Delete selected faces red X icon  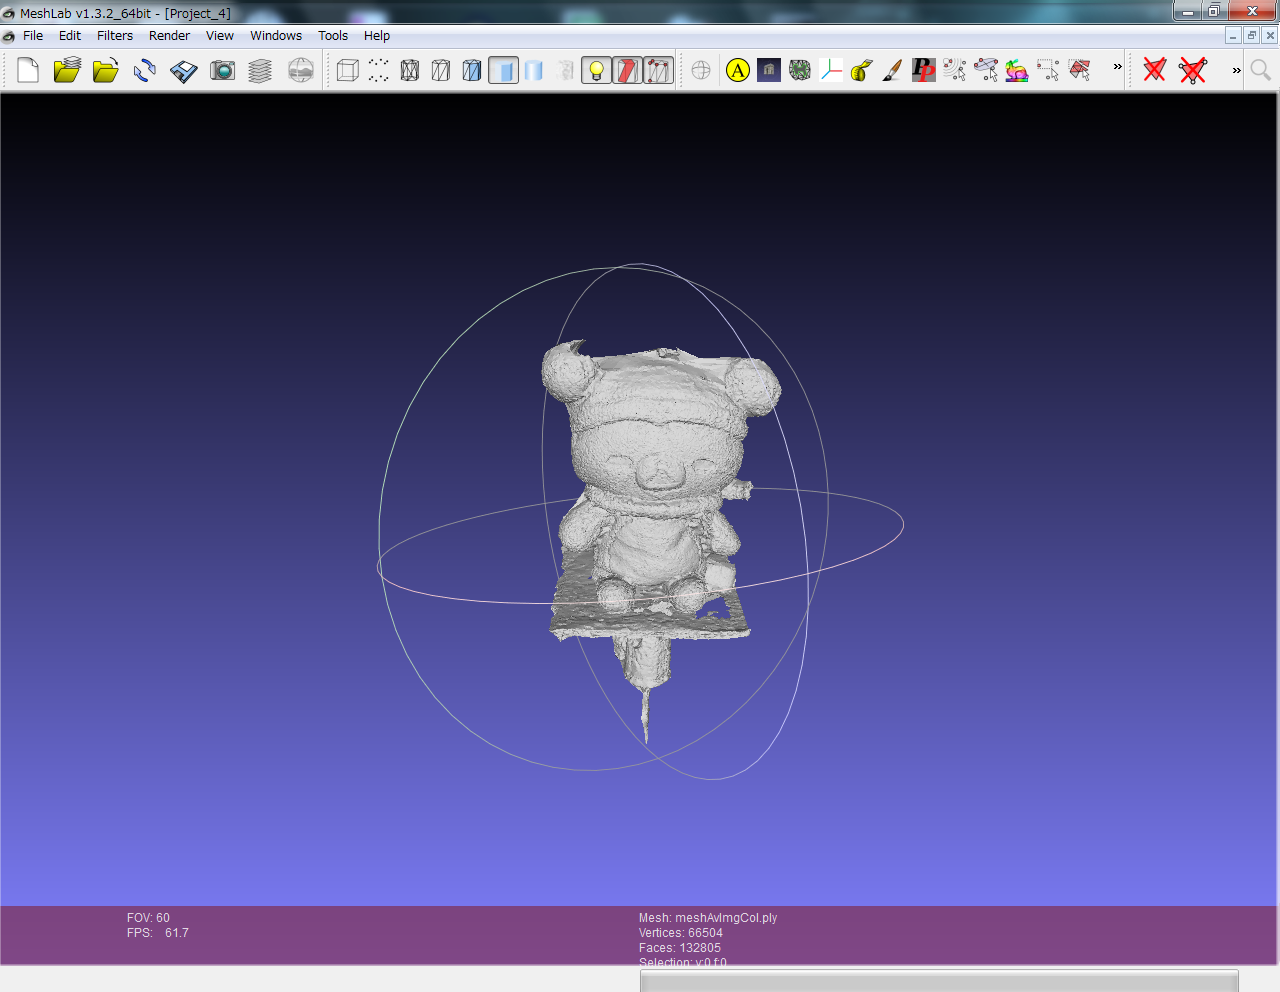coord(1155,70)
